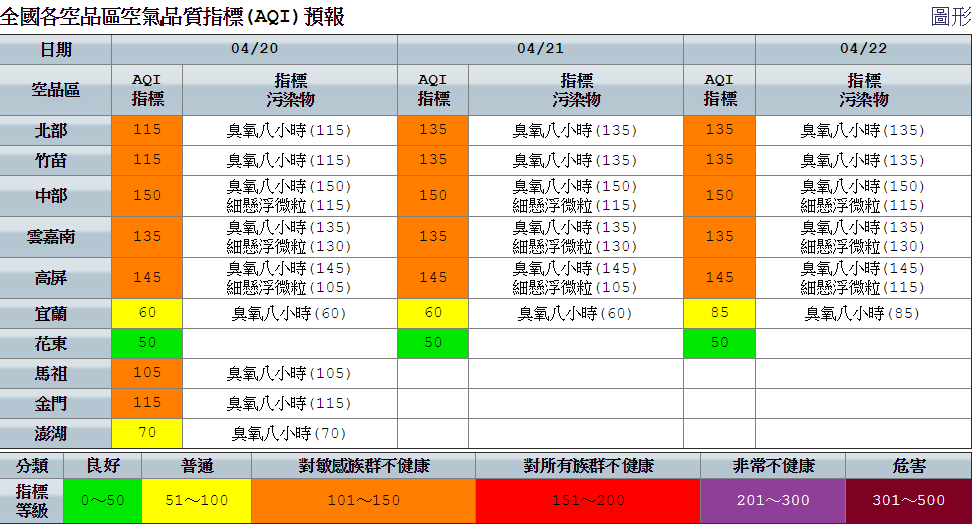Click 澎湖 pollutant 臭氧八小時(70) cell
The width and height of the screenshot is (974, 527).
(x=289, y=433)
